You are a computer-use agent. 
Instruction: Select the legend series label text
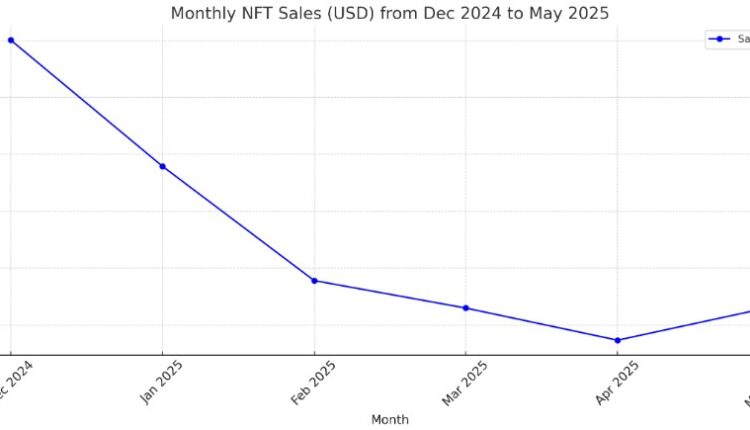pyautogui.click(x=743, y=39)
